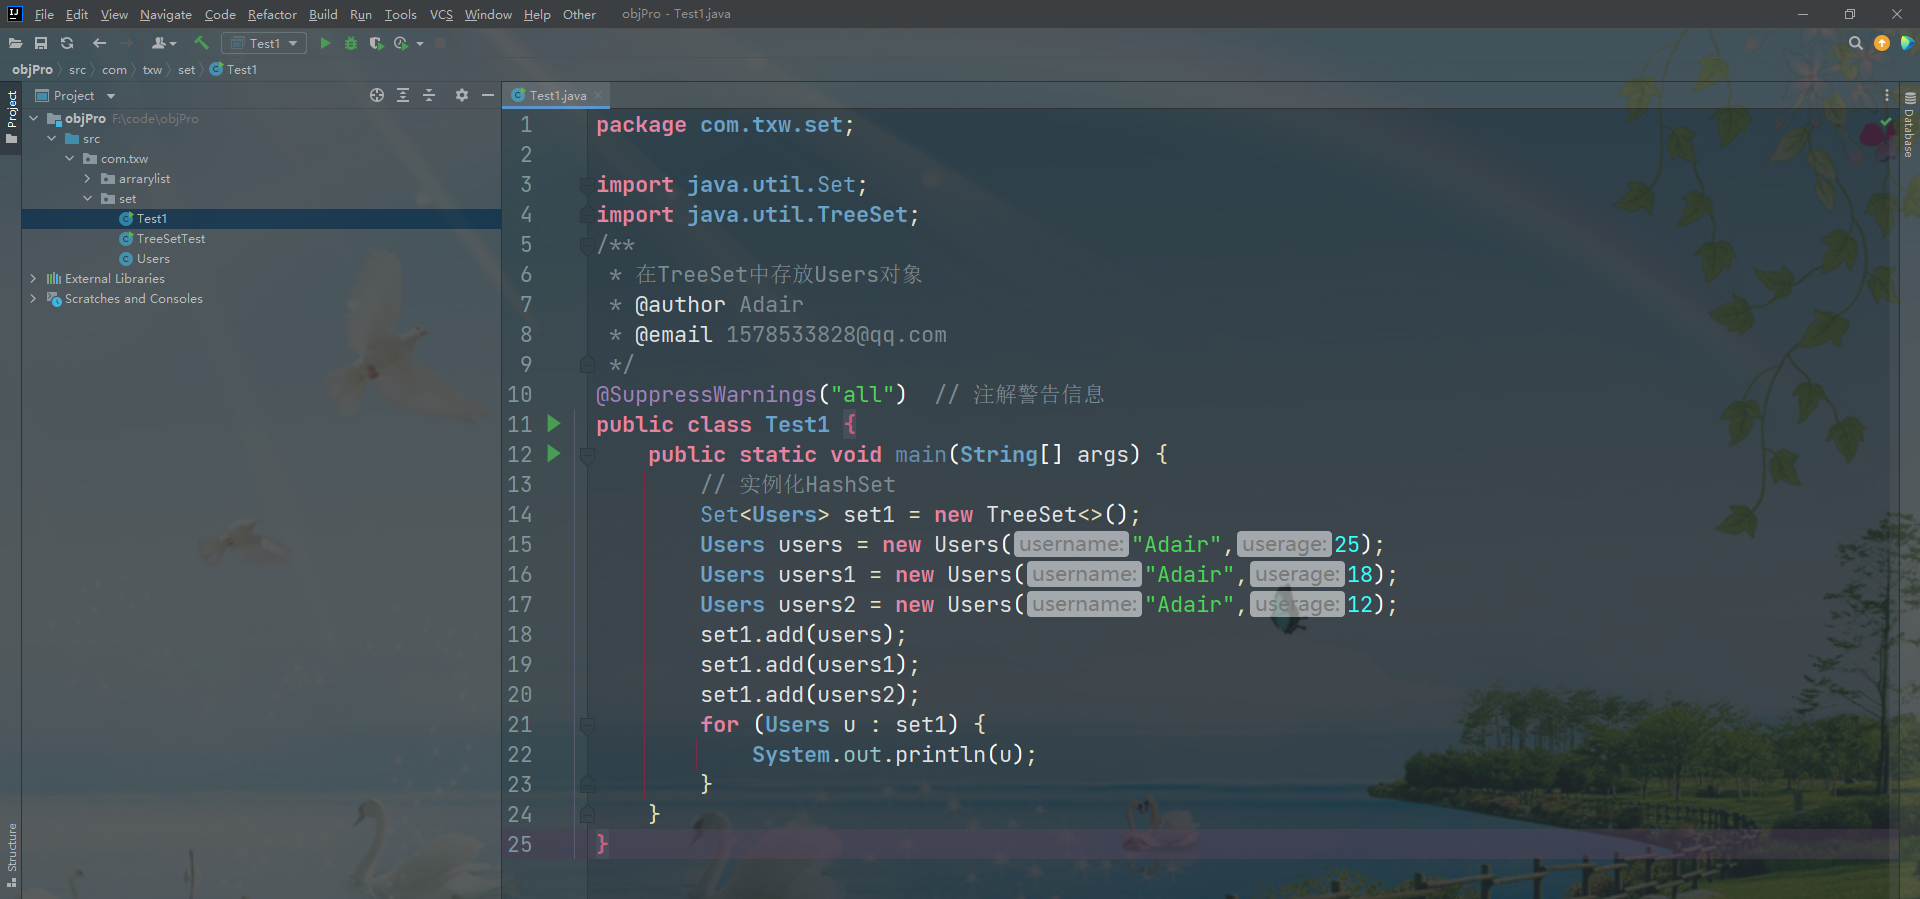This screenshot has height=899, width=1920.
Task: Open the arrow next to profiler icon
Action: (x=420, y=43)
